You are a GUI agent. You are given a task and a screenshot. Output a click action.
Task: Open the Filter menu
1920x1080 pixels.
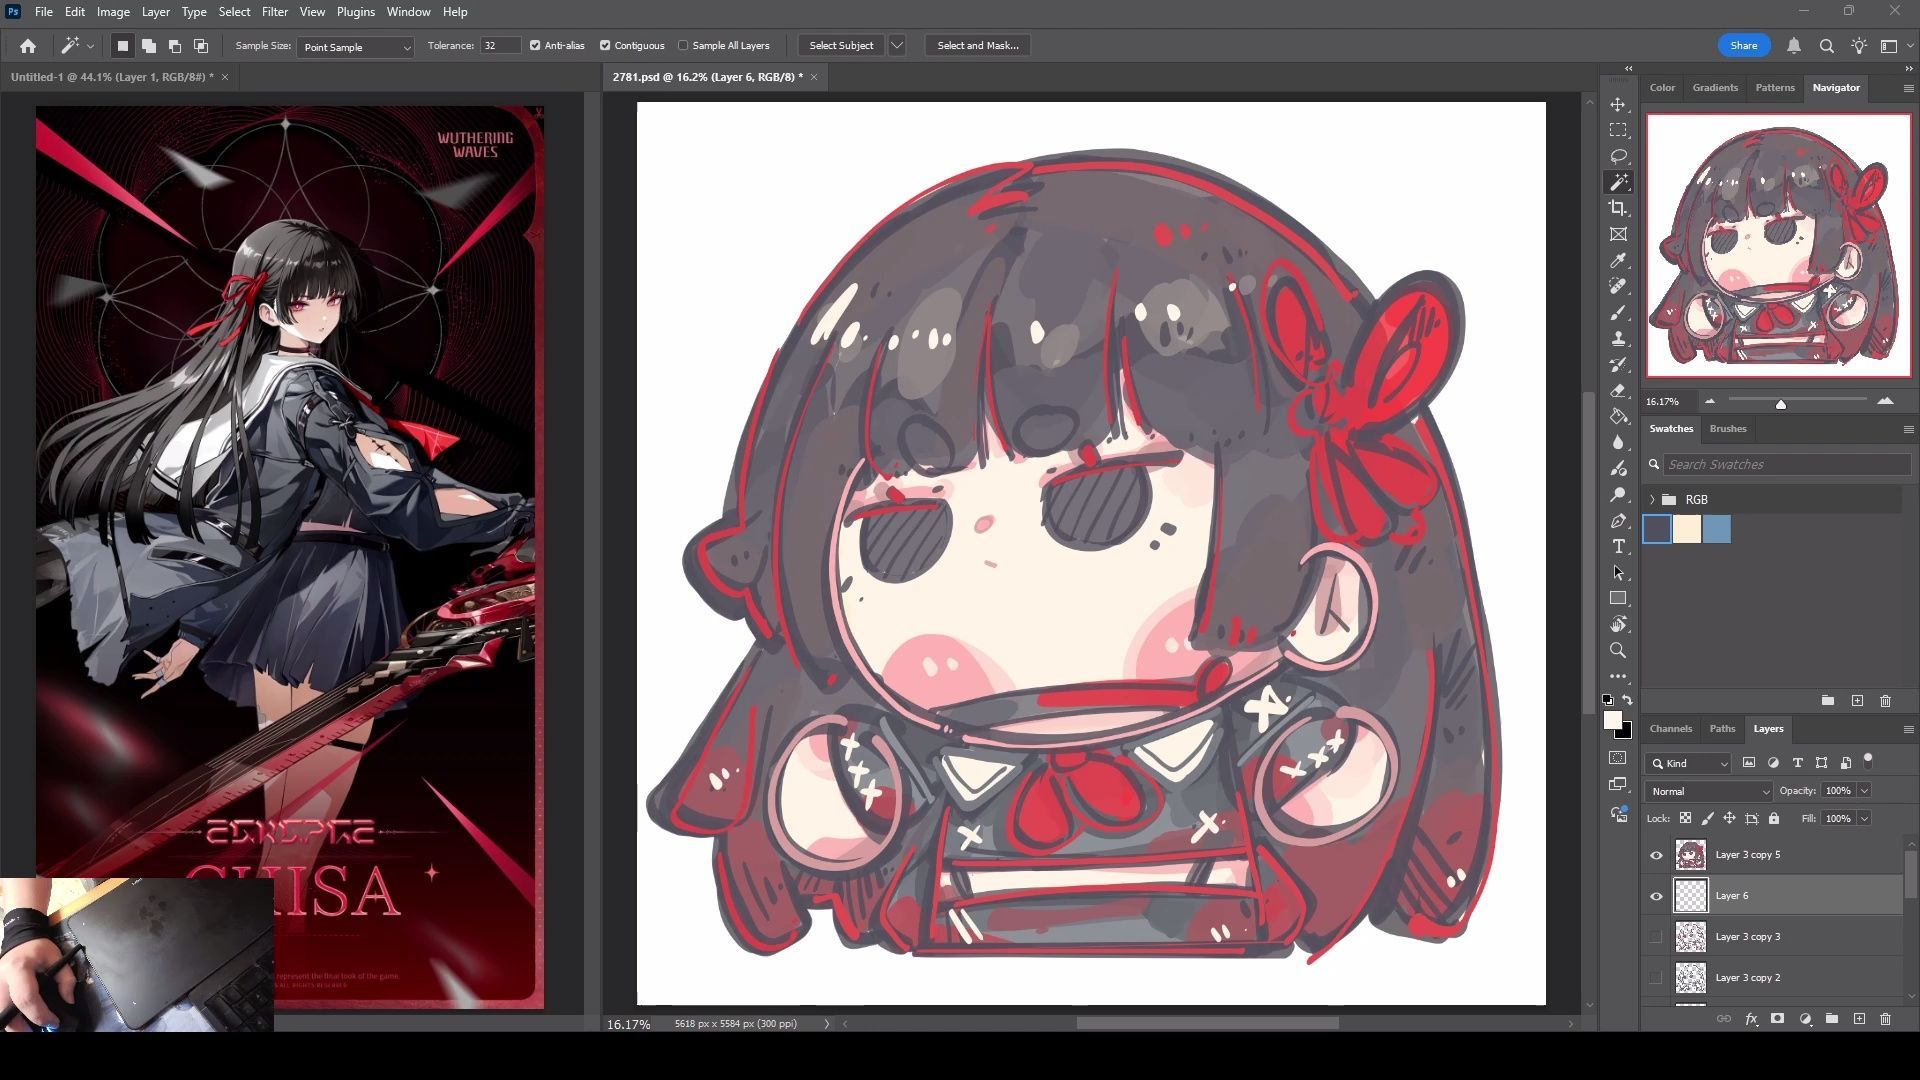click(274, 12)
